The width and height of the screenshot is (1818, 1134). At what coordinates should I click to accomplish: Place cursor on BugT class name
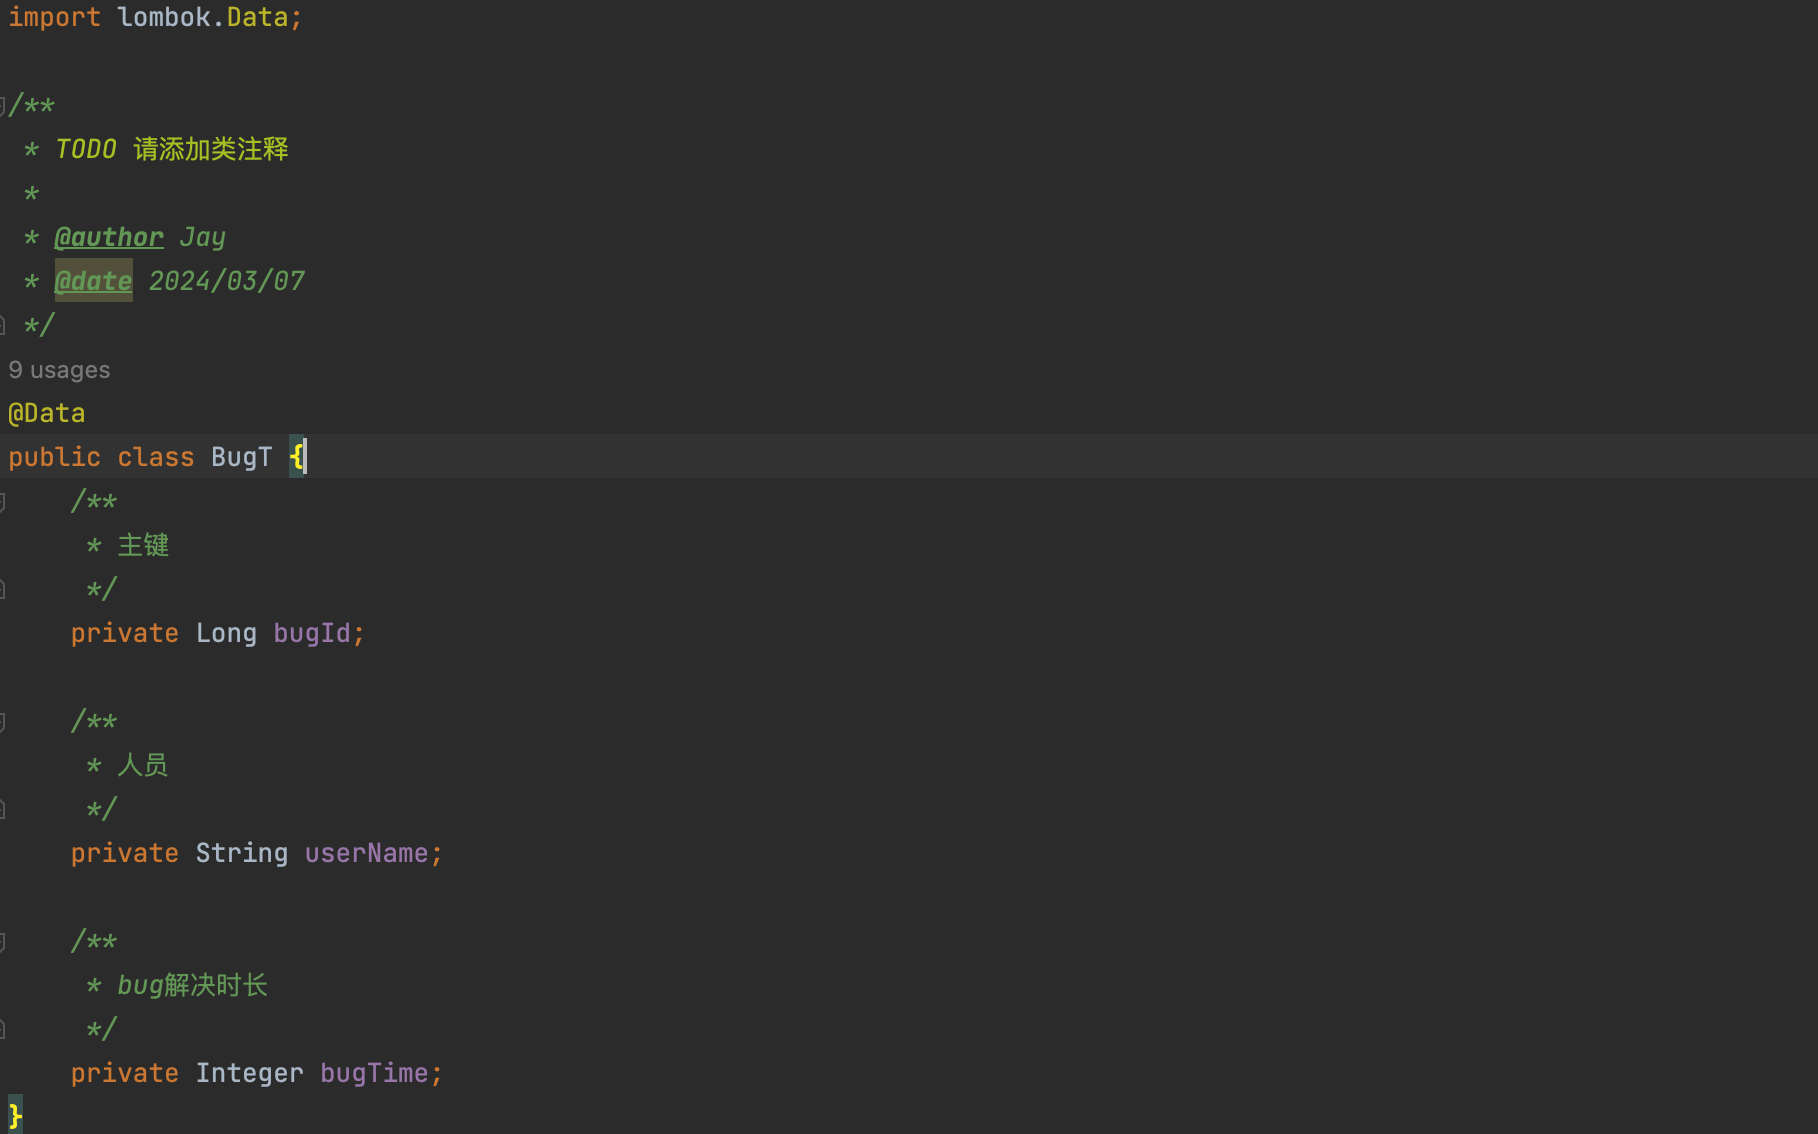coord(241,457)
